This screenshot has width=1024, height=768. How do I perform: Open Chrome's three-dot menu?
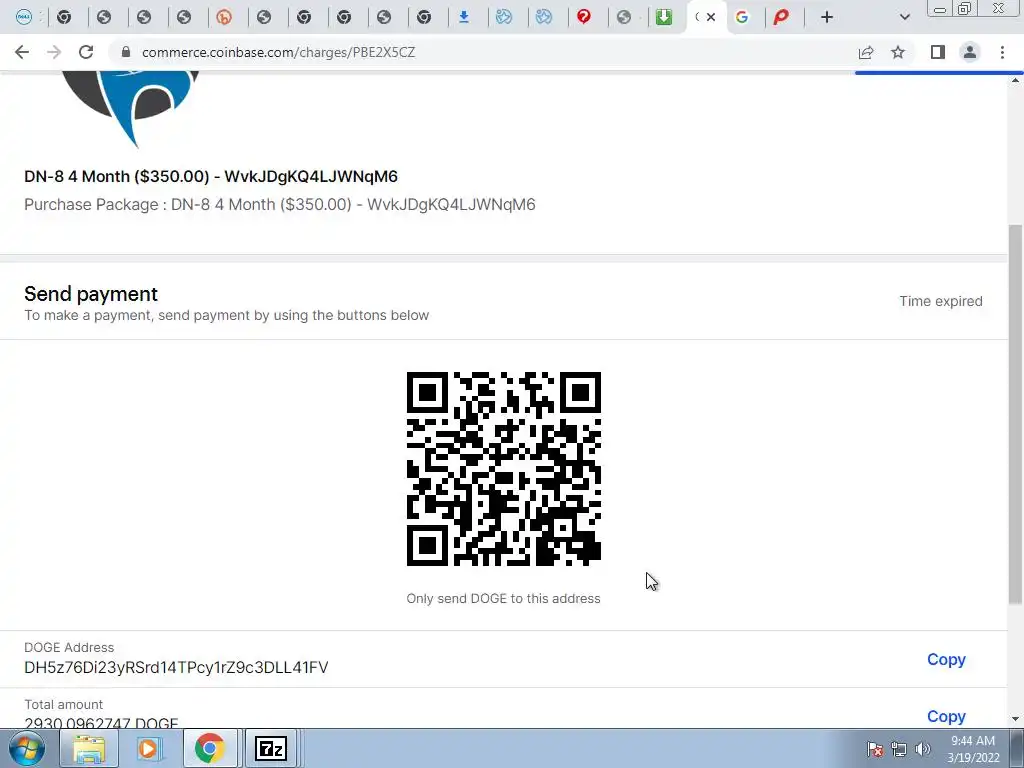1002,52
